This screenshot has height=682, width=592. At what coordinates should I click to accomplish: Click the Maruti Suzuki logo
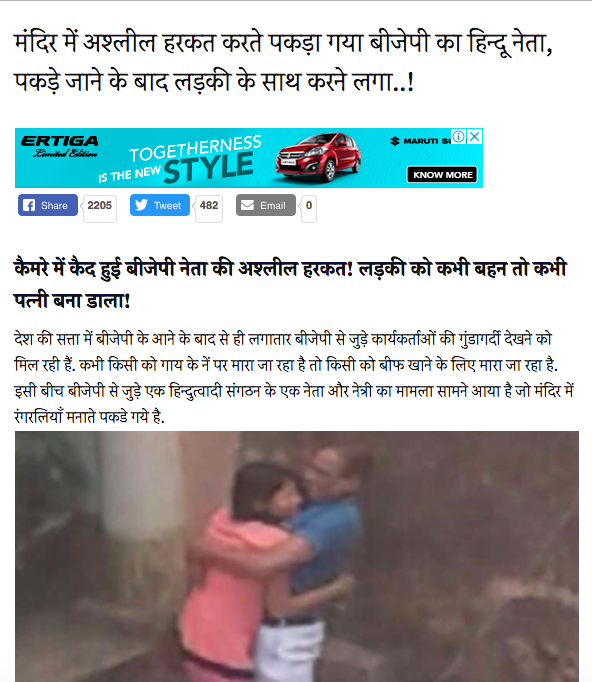click(420, 141)
